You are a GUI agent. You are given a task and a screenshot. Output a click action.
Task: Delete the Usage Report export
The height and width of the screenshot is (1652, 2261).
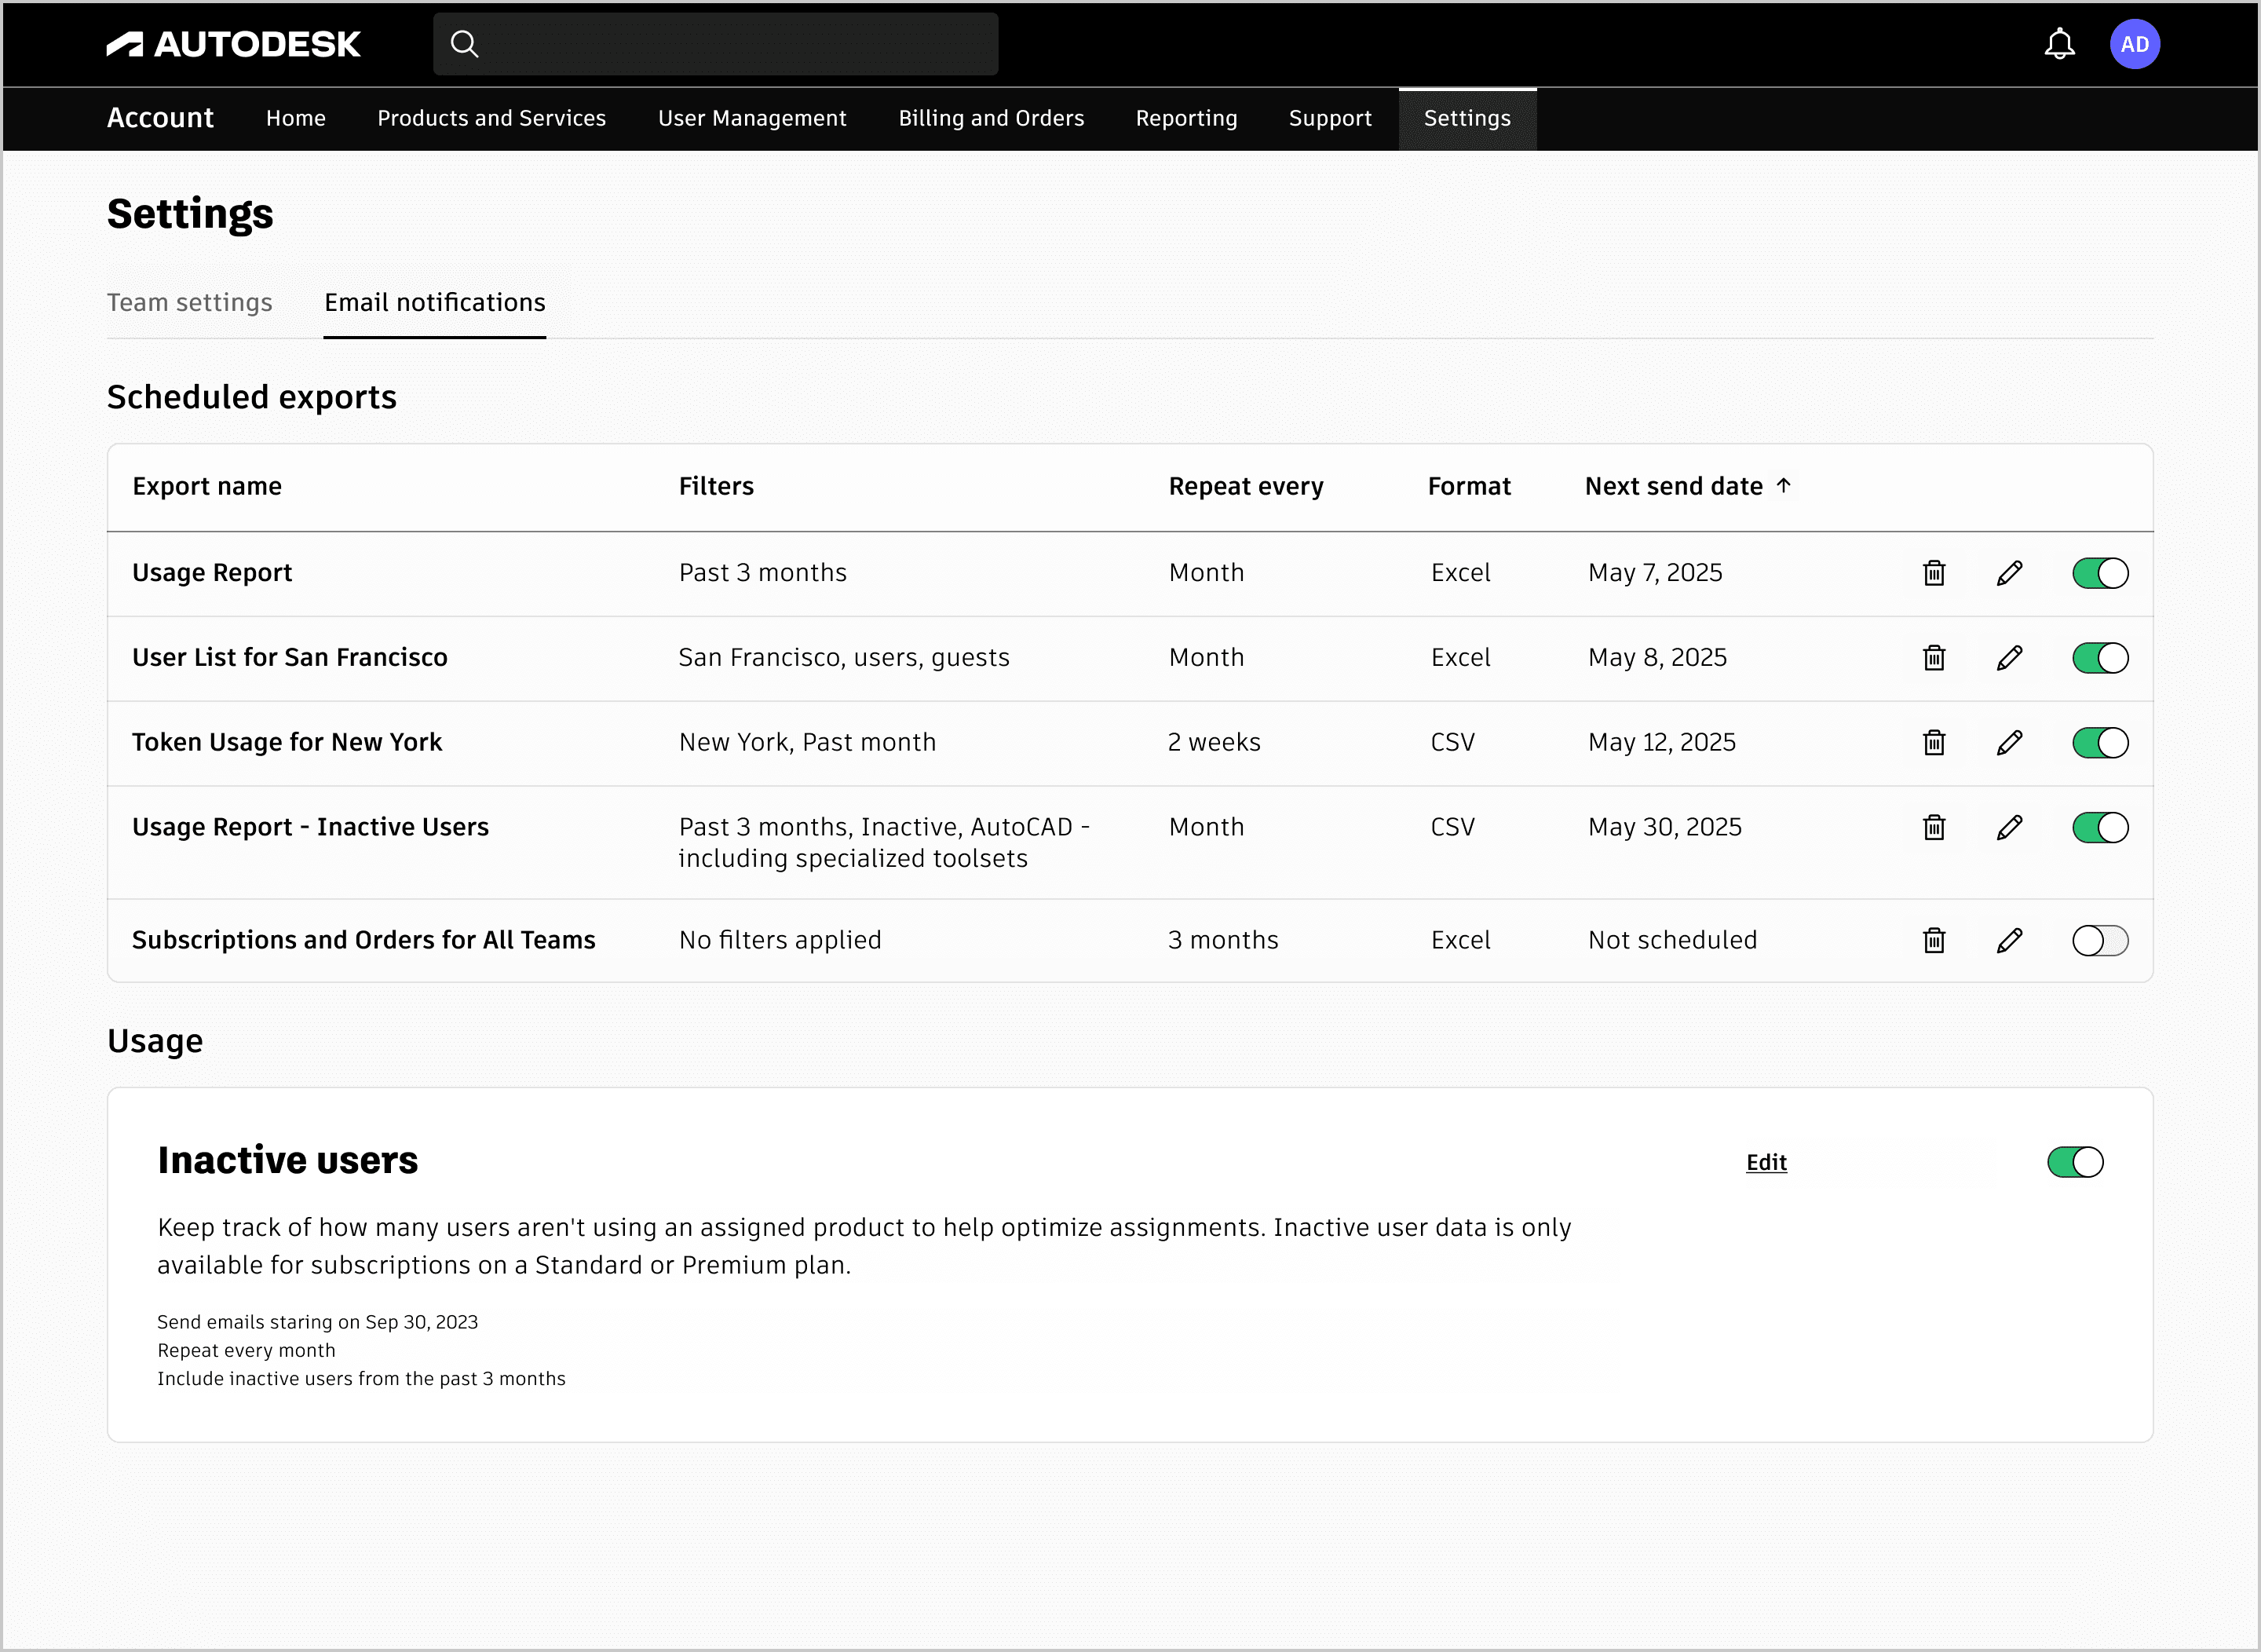point(1933,573)
